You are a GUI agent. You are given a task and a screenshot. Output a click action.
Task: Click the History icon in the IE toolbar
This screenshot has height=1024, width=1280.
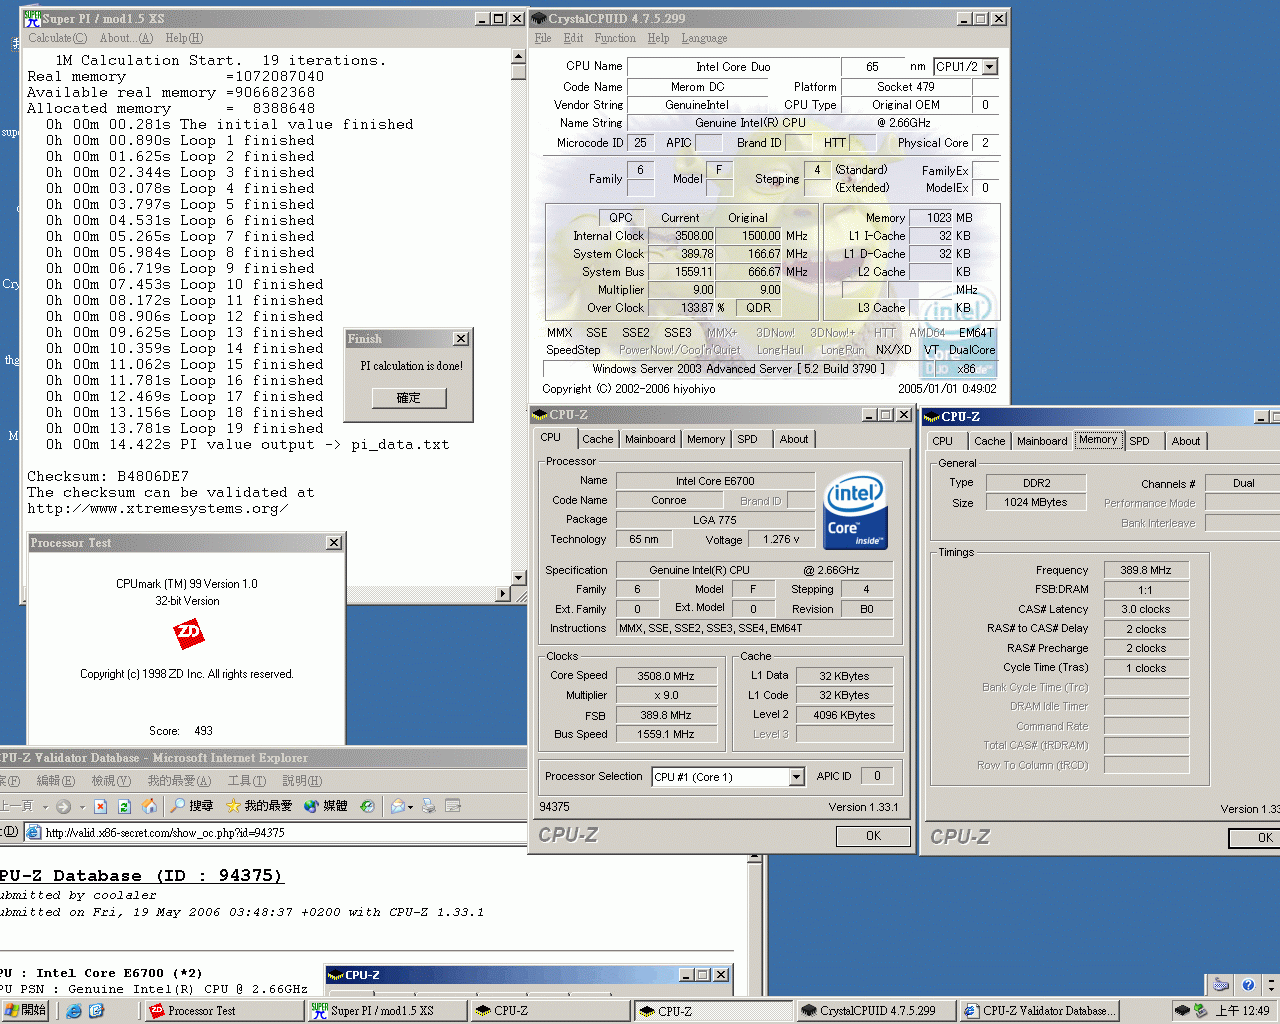tap(367, 806)
